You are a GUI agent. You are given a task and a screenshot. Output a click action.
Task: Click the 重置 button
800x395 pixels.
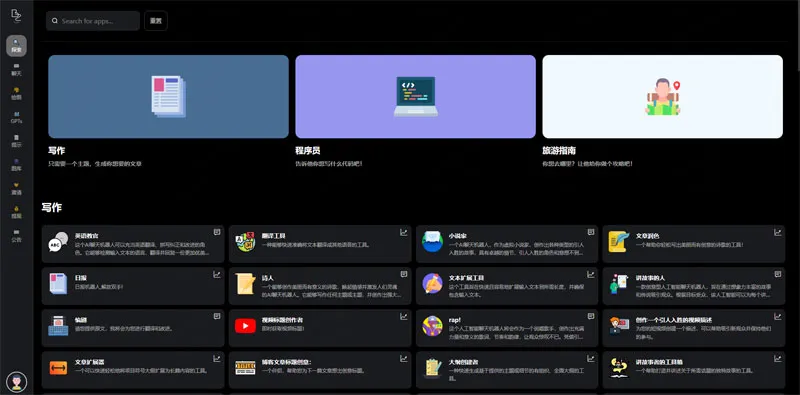click(x=156, y=21)
